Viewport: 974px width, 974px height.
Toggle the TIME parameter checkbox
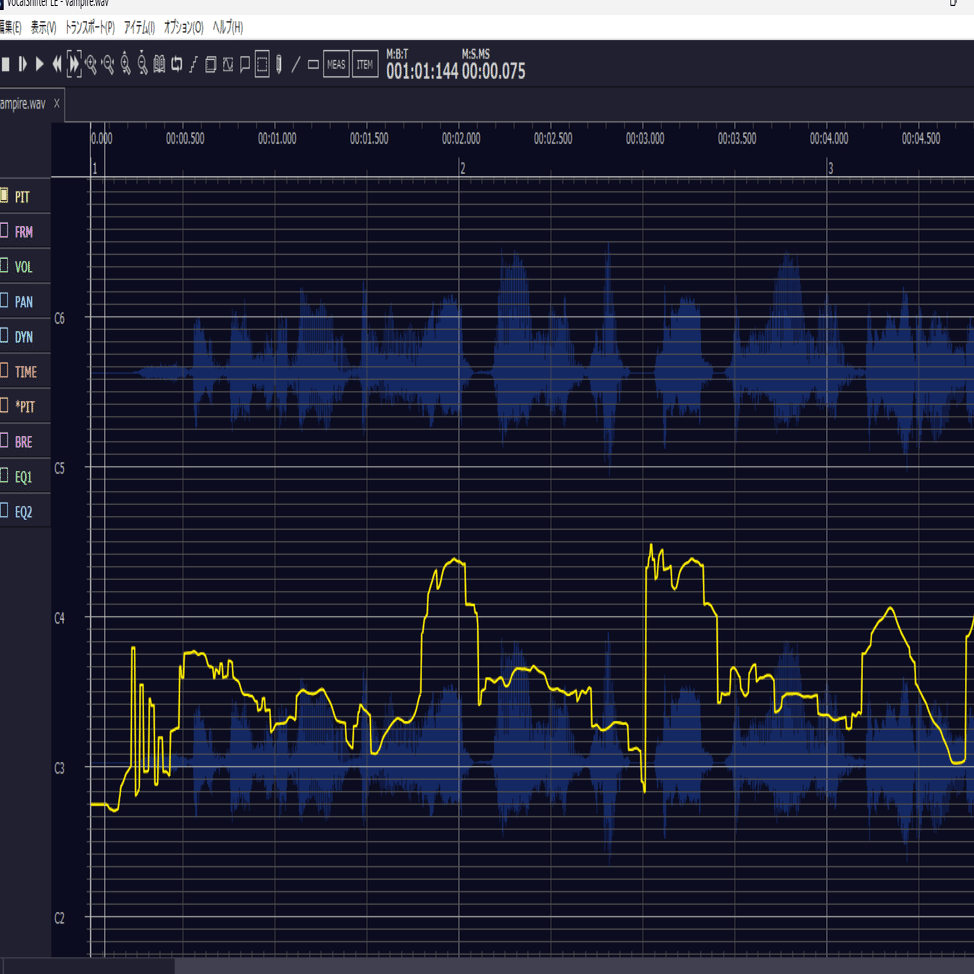(x=4, y=370)
